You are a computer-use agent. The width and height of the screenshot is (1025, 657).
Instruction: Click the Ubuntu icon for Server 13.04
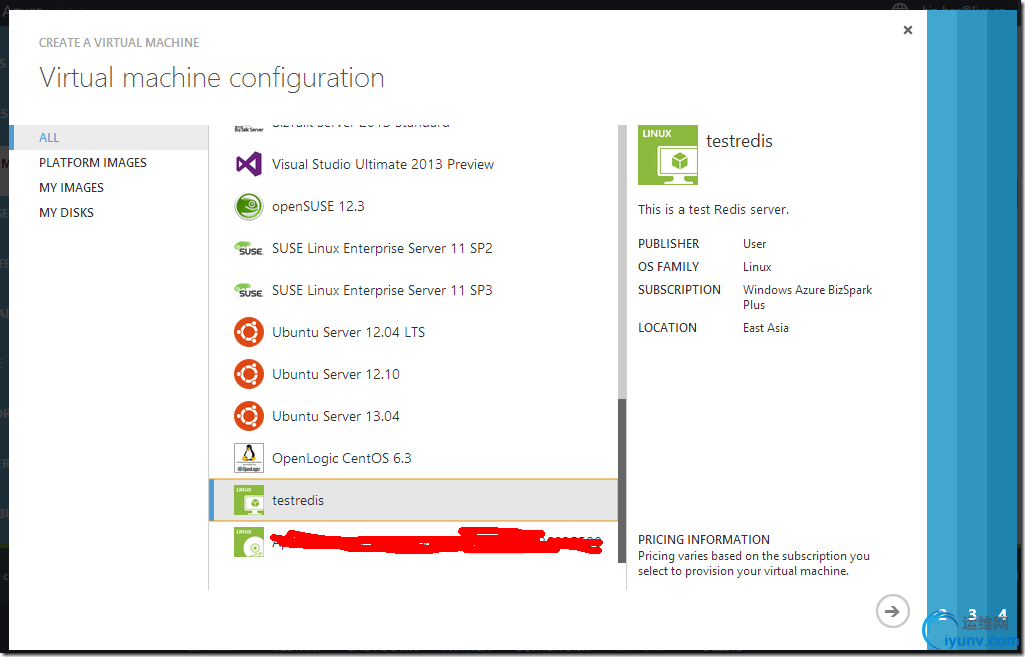249,416
